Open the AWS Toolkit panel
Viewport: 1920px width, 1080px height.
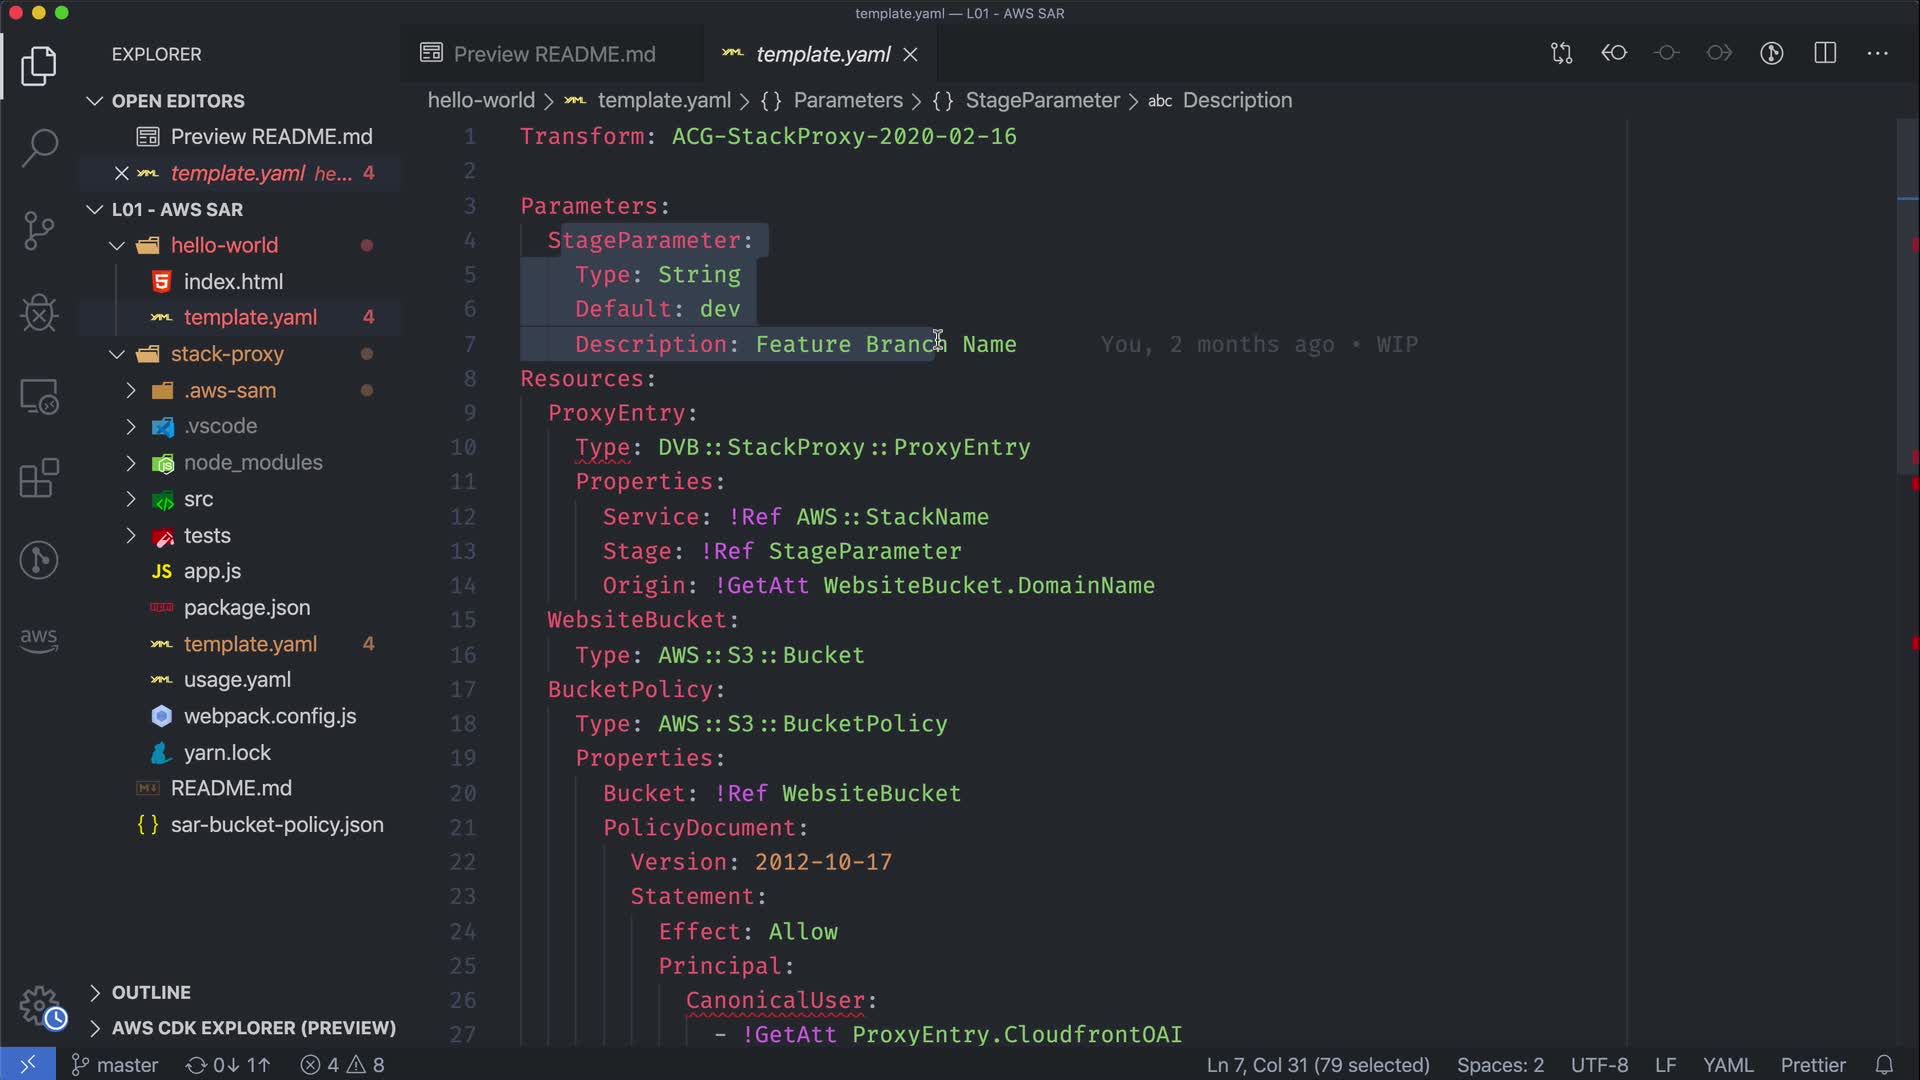[39, 640]
